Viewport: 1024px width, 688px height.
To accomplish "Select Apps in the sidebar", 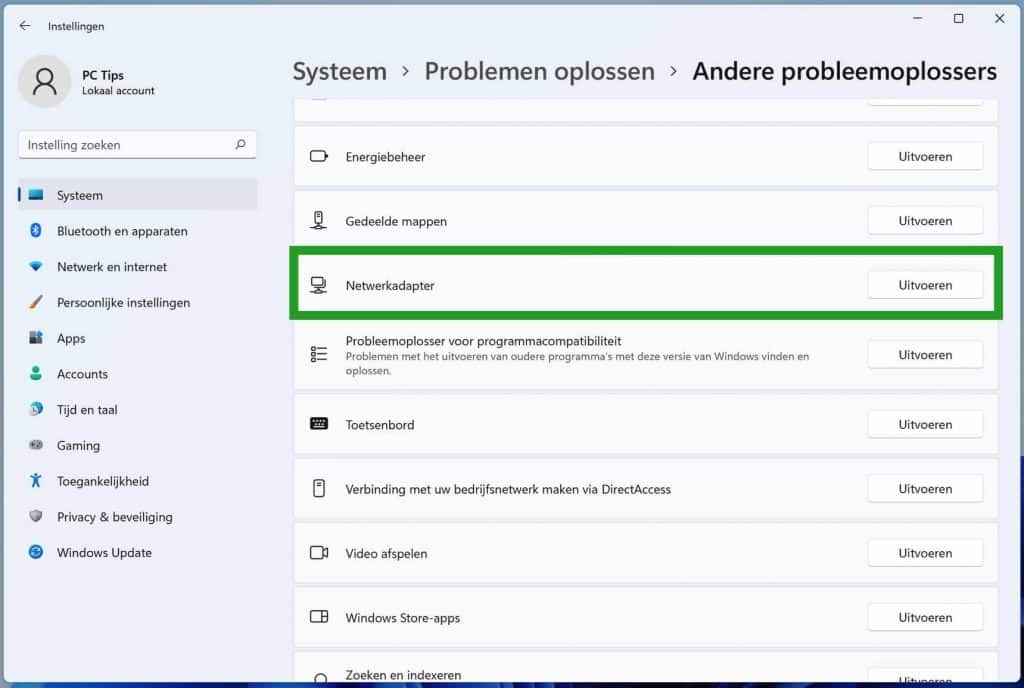I will pyautogui.click(x=138, y=338).
